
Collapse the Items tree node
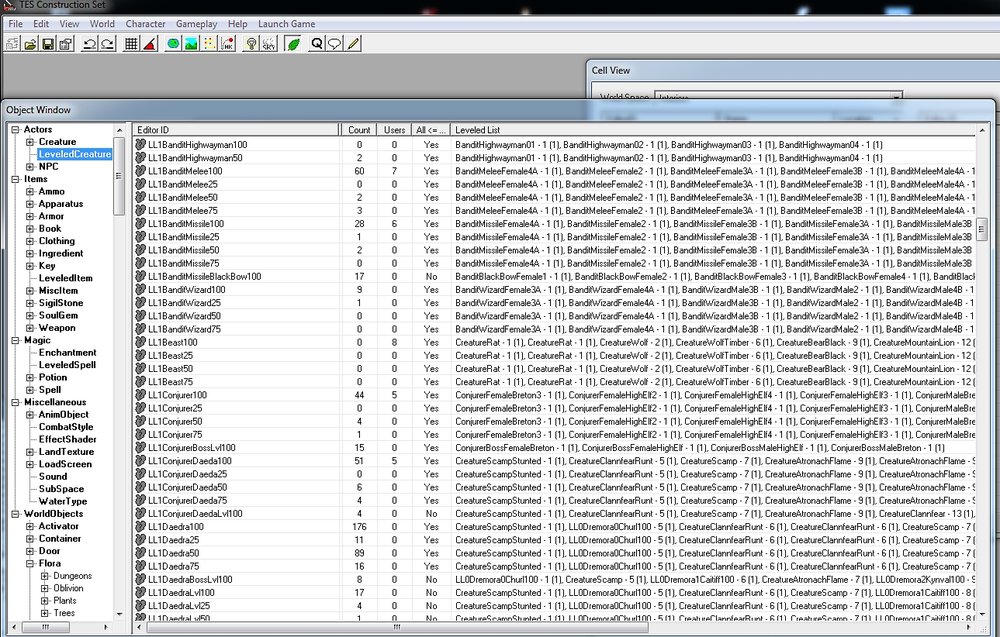point(15,179)
